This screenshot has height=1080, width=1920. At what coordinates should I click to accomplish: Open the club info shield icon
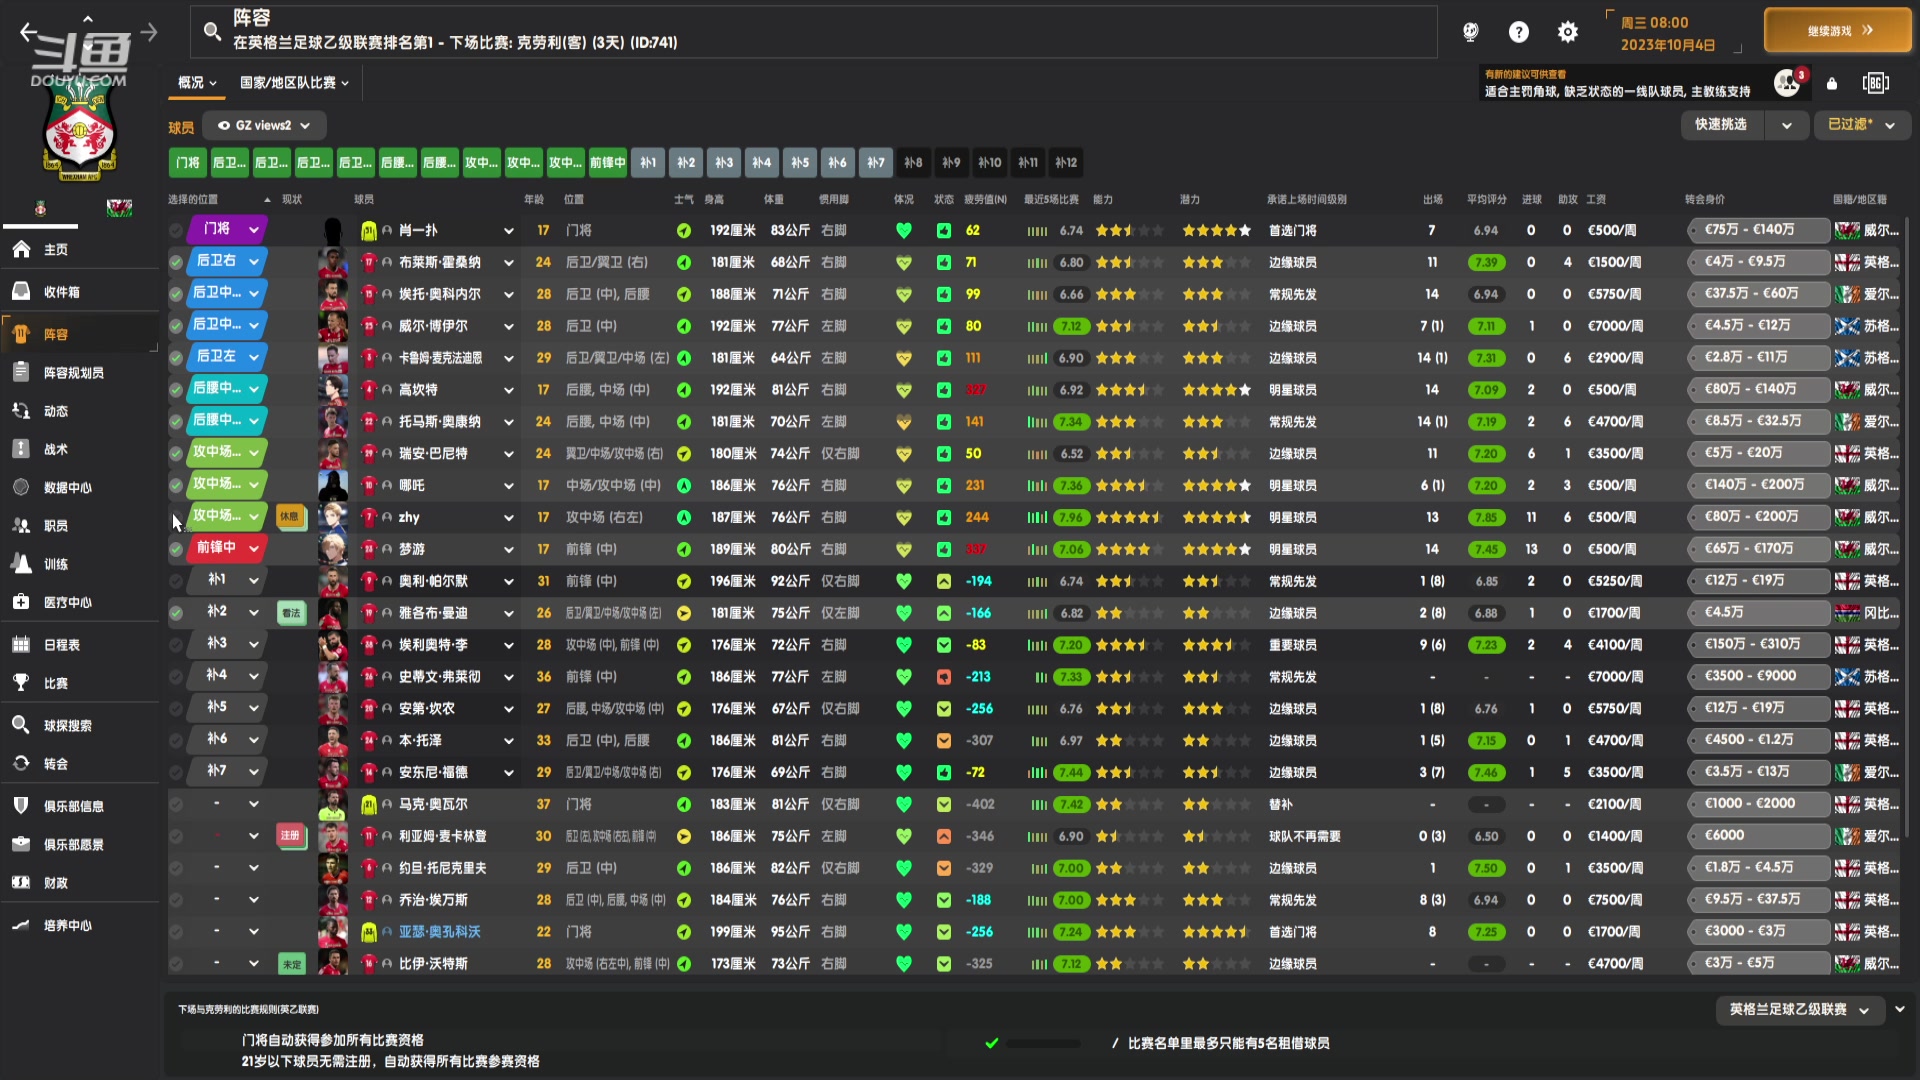point(21,805)
